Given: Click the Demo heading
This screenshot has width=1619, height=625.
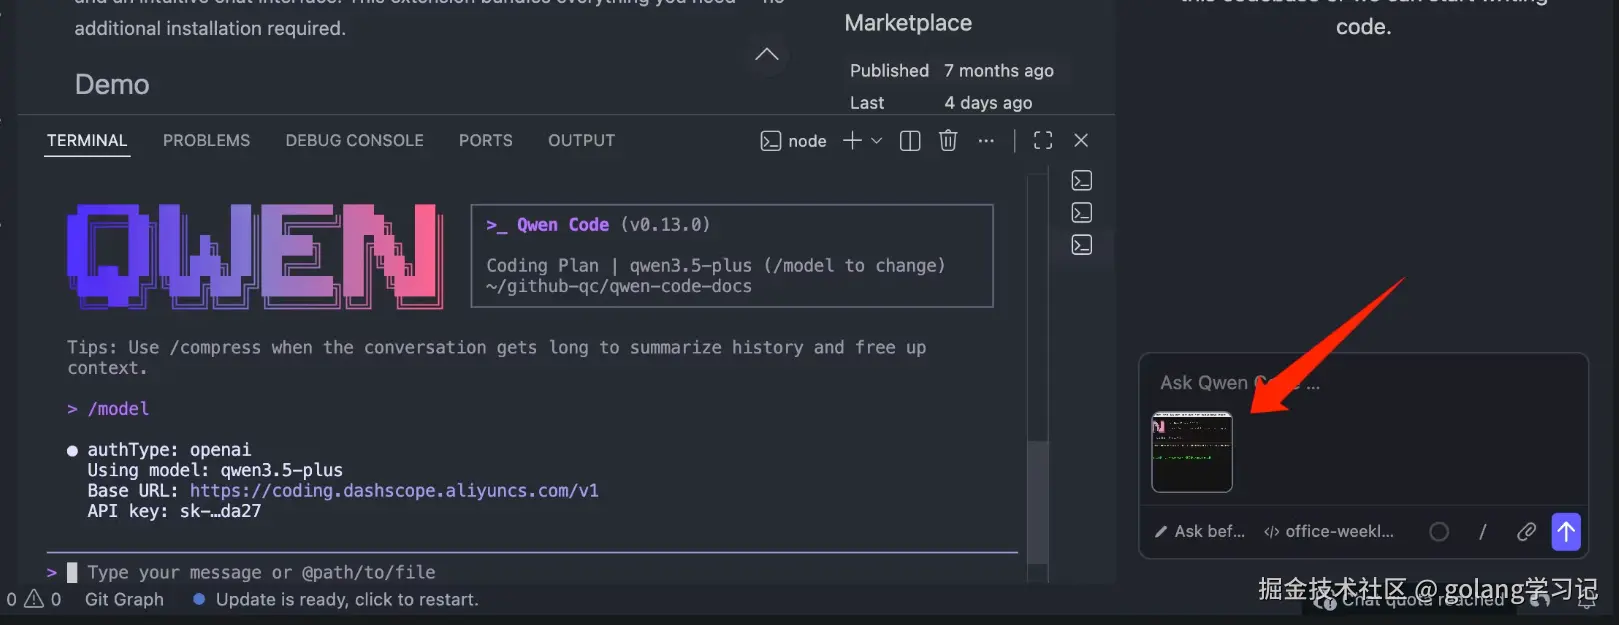Looking at the screenshot, I should click(112, 85).
